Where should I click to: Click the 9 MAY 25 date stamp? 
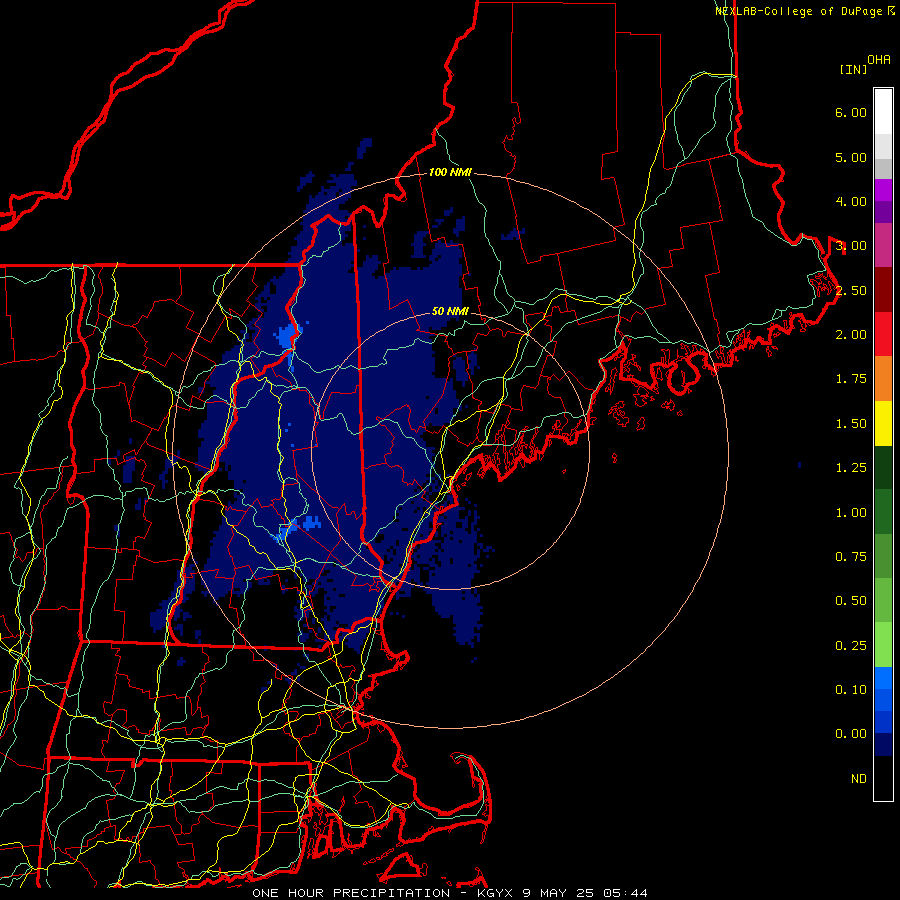[558, 893]
